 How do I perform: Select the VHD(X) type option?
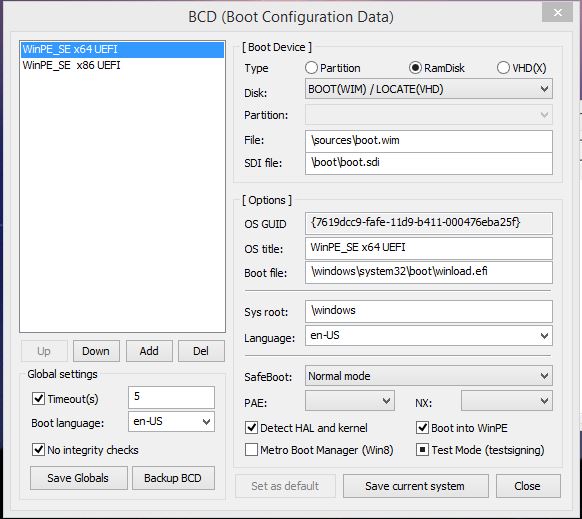[x=503, y=68]
